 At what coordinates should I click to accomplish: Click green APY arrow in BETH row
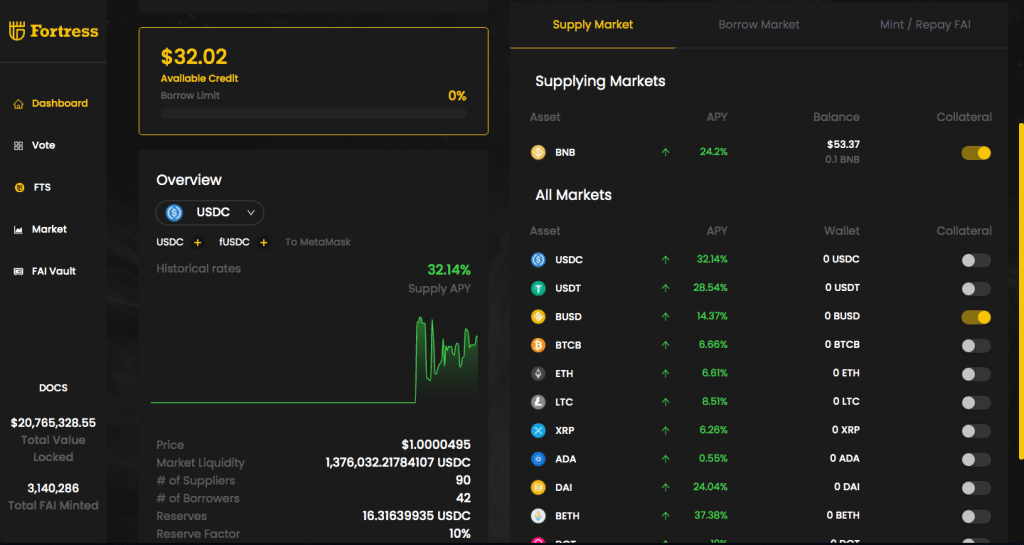click(x=665, y=516)
